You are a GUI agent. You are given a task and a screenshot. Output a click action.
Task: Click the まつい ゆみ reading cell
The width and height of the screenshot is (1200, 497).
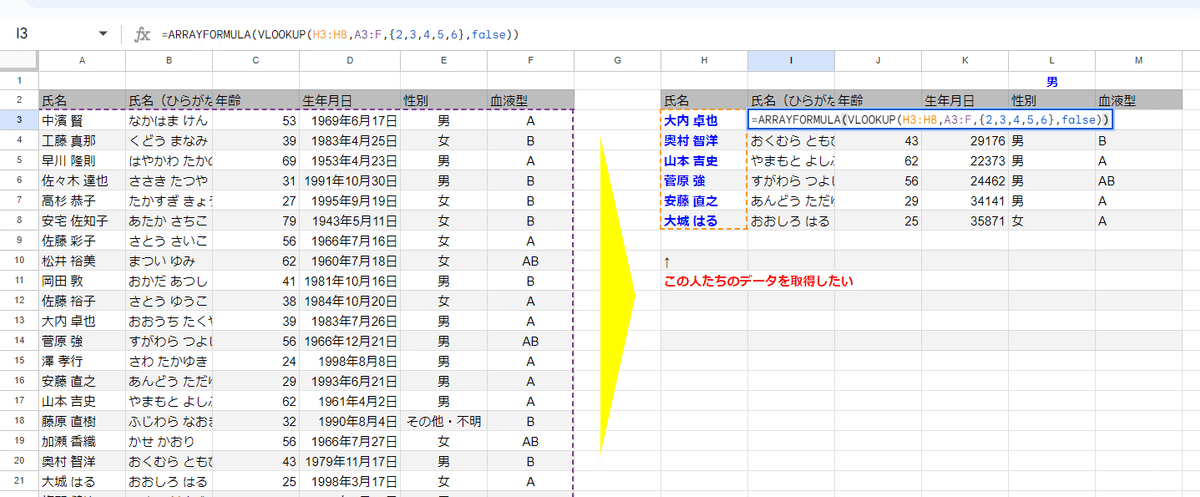point(169,260)
